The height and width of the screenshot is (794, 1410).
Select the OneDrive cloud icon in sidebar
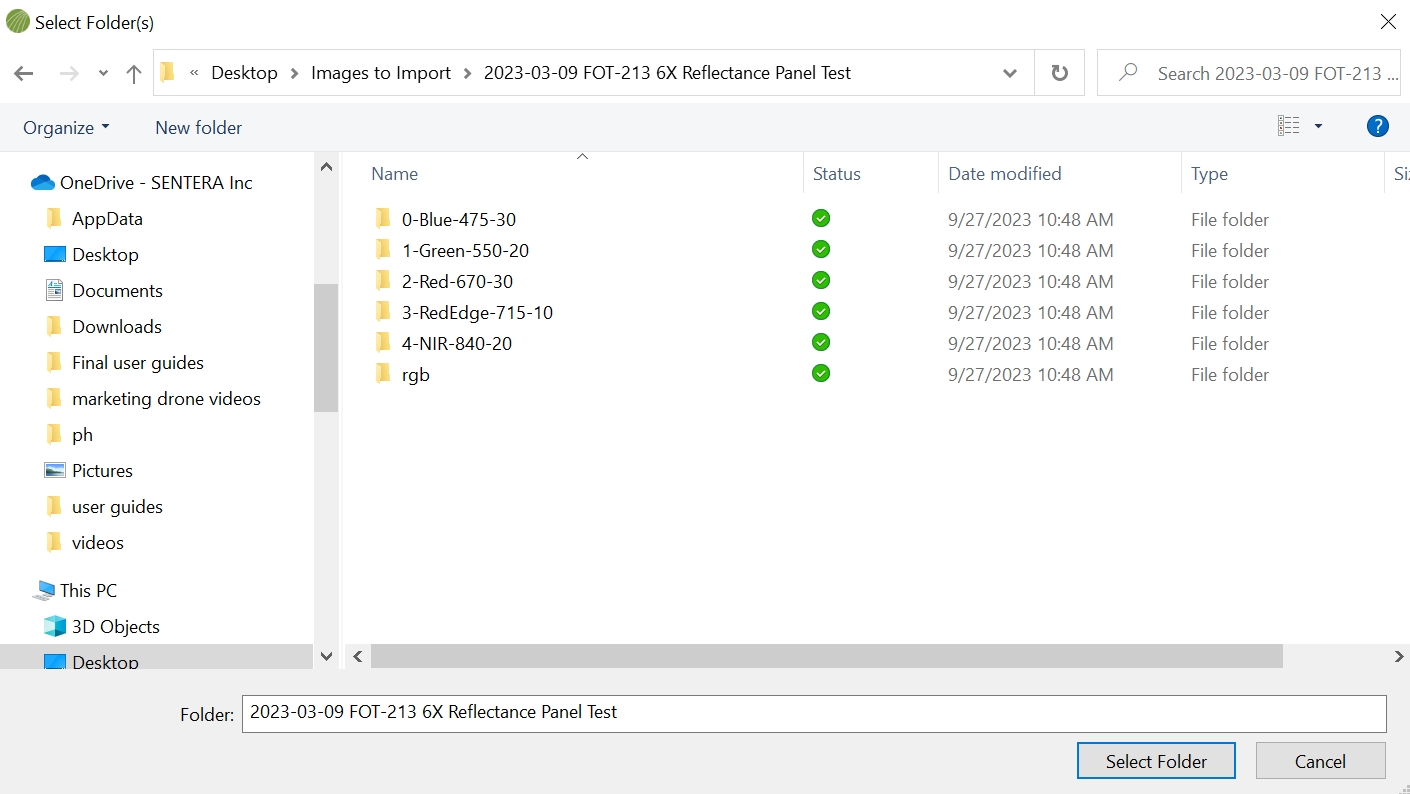click(42, 182)
